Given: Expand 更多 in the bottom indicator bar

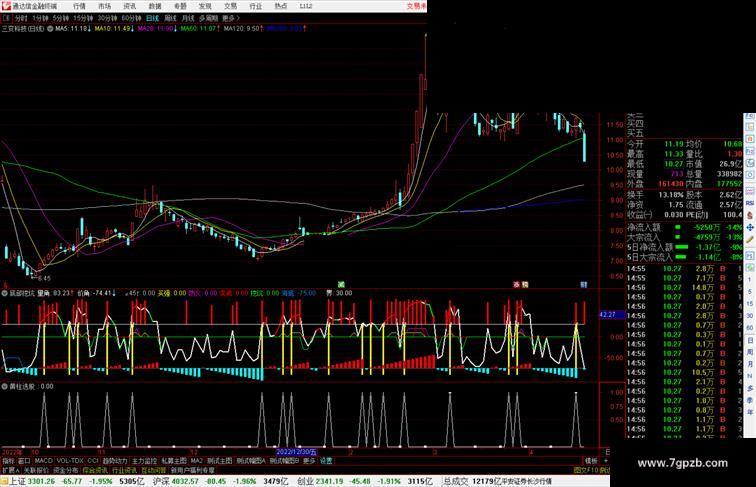Looking at the screenshot, I should coord(309,460).
